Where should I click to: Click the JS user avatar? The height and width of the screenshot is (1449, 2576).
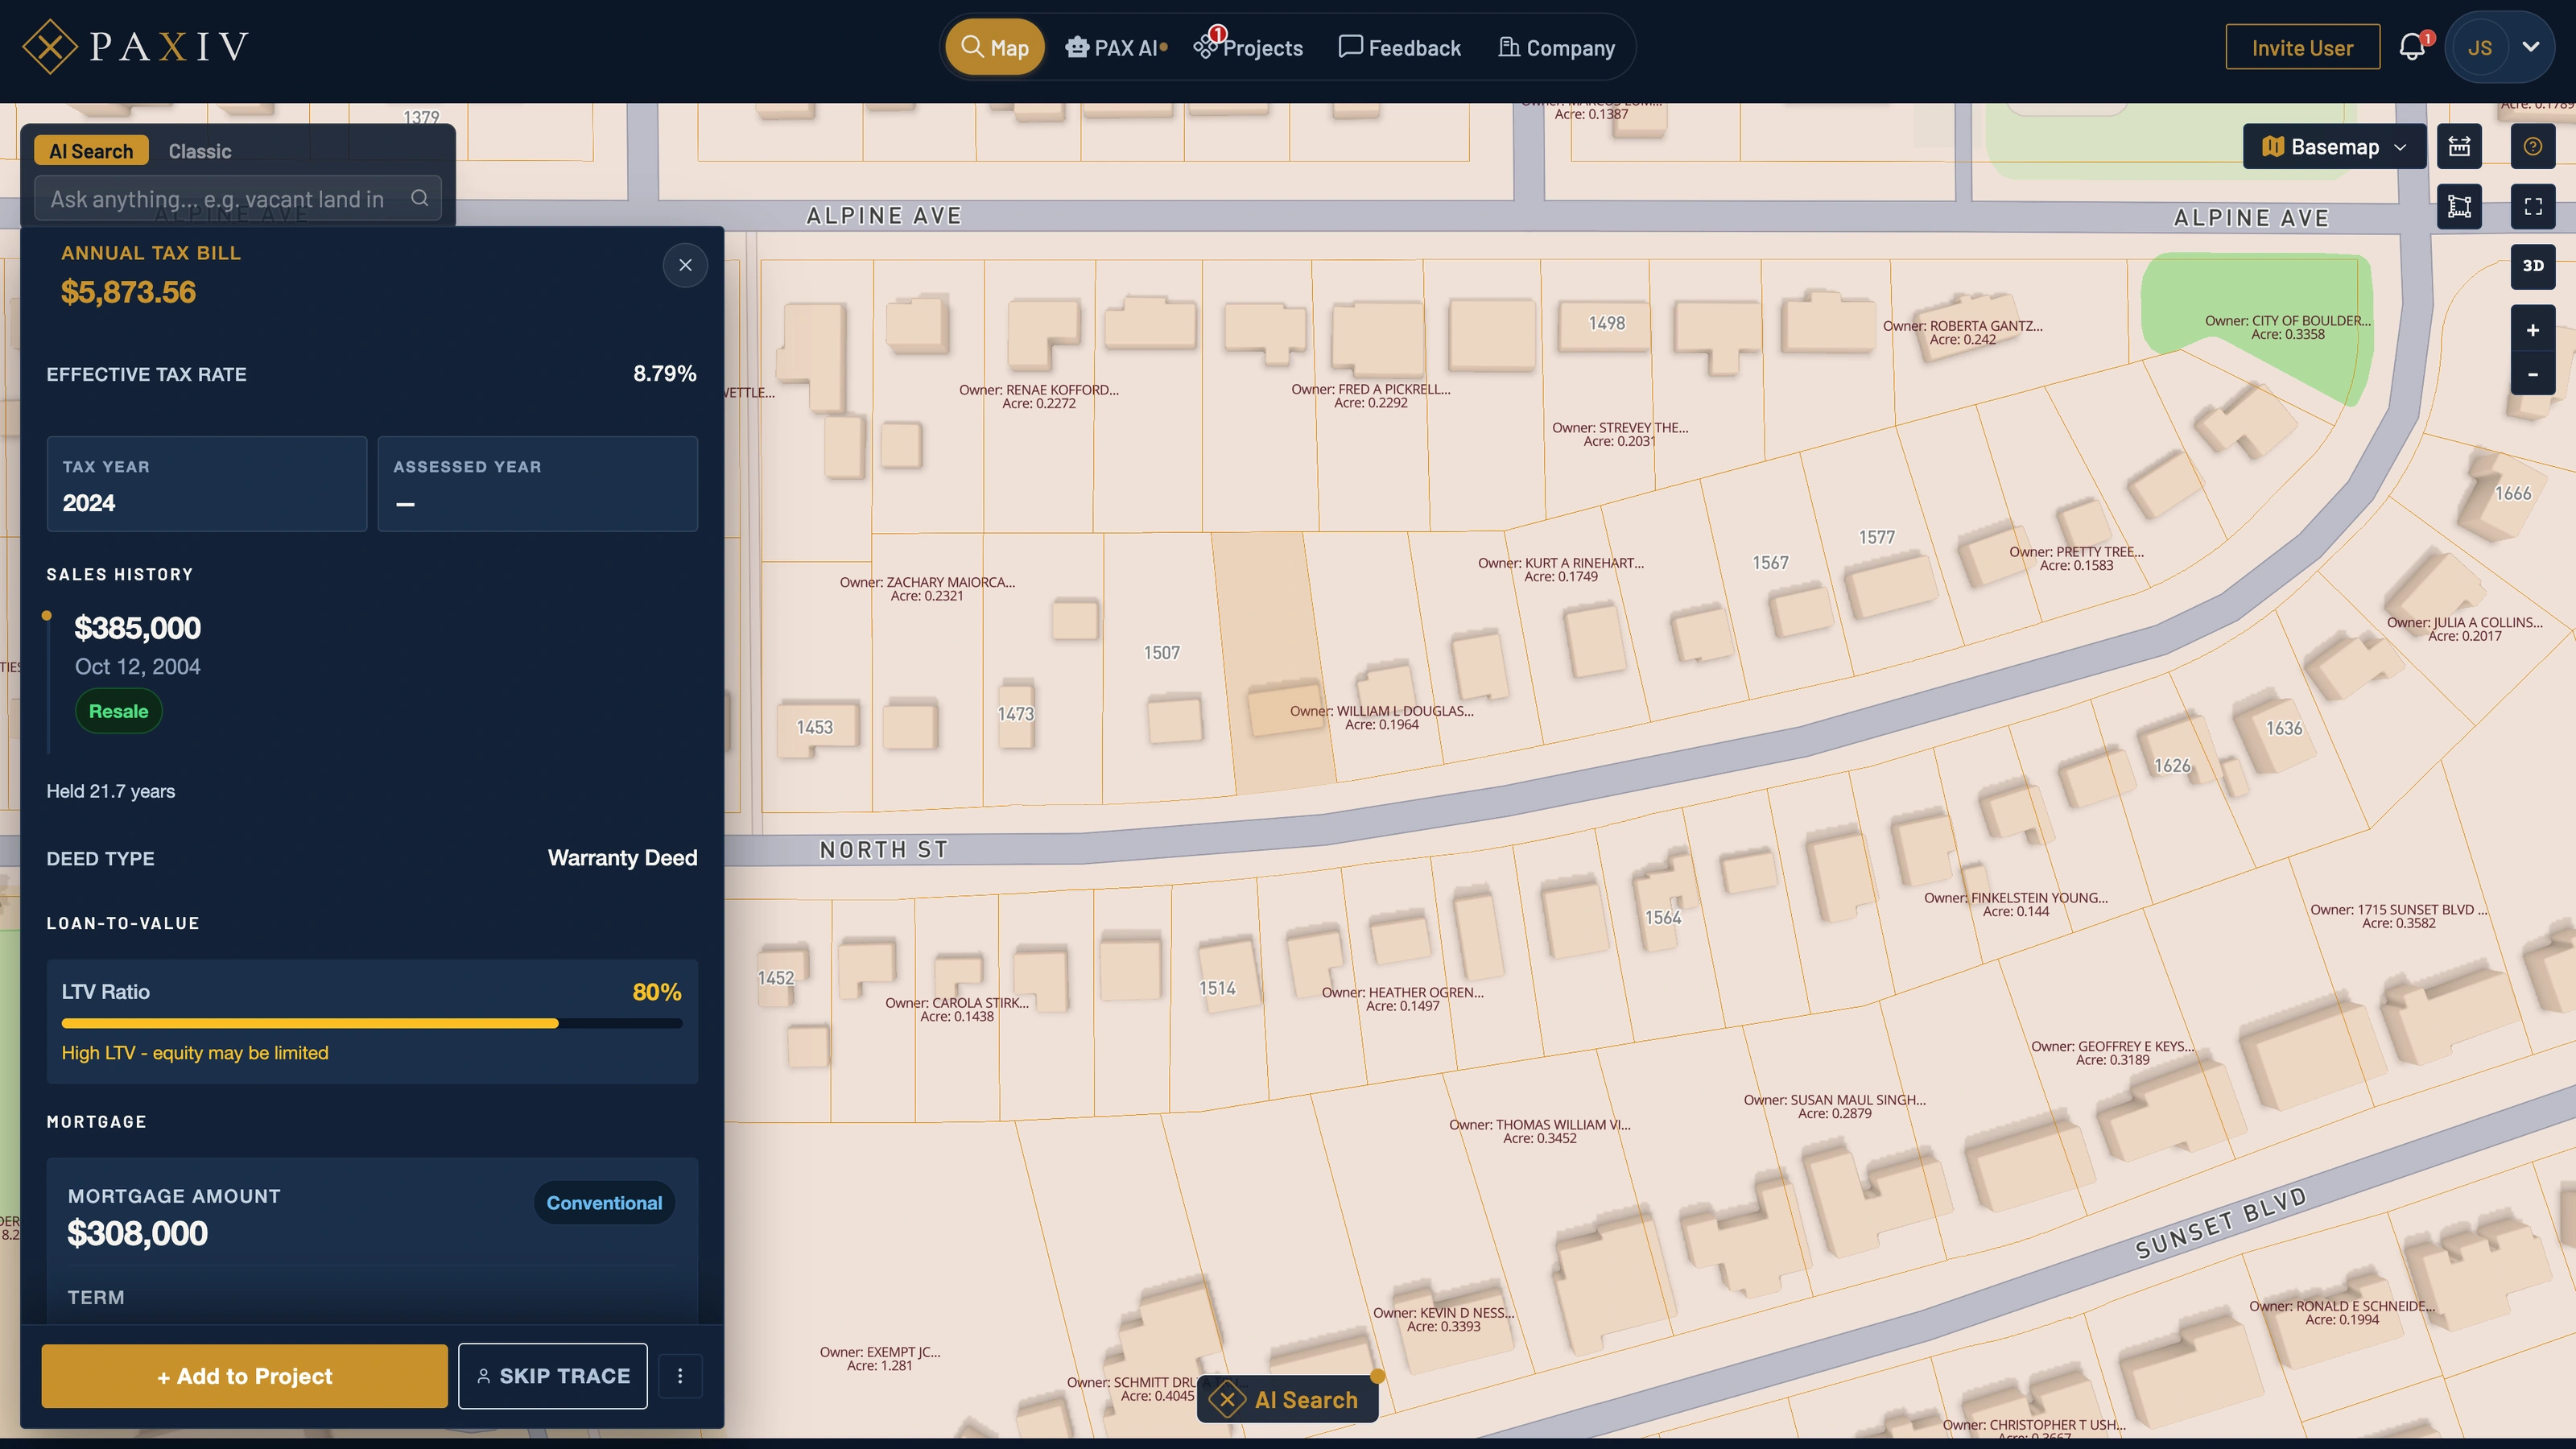tap(2479, 47)
